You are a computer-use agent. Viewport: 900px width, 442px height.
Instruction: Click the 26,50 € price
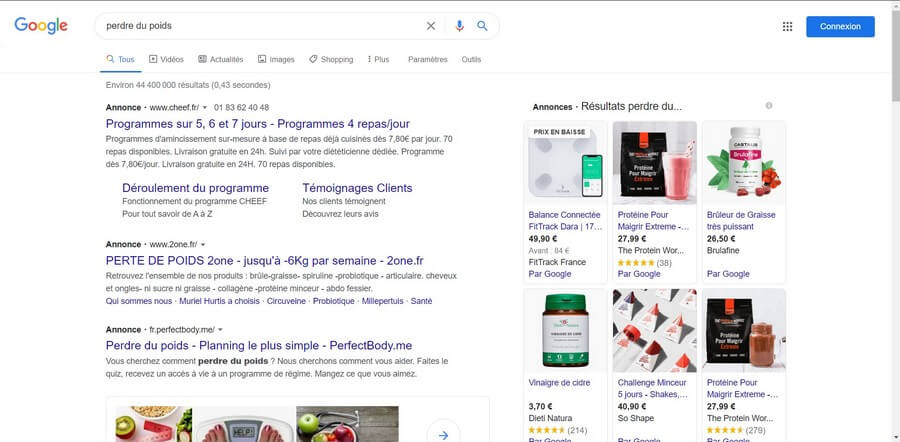[x=721, y=238]
